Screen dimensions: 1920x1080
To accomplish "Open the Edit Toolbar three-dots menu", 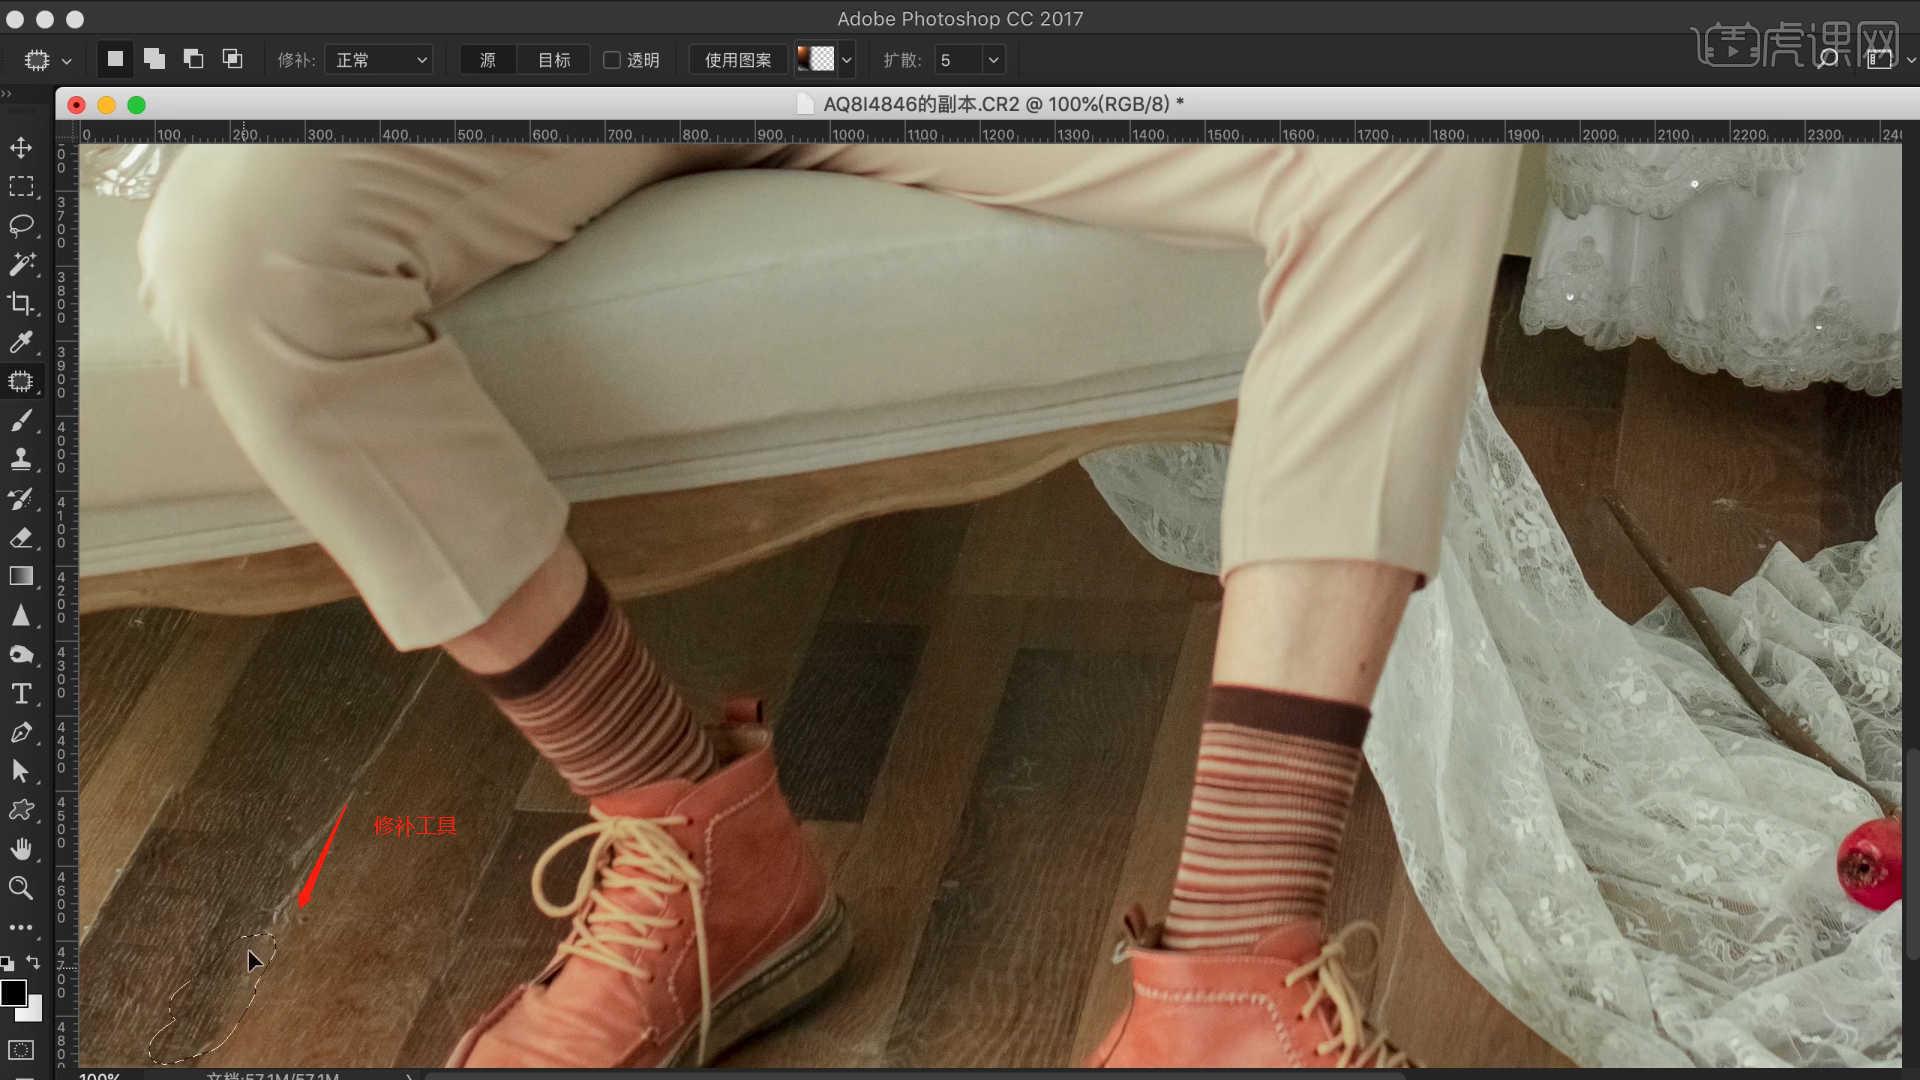I will click(x=21, y=927).
